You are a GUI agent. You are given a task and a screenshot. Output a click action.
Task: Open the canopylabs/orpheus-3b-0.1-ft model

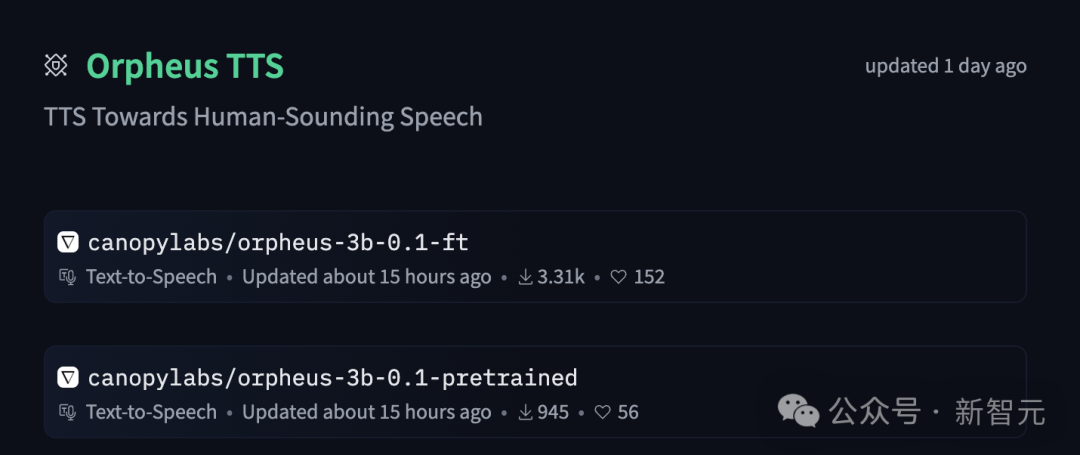pyautogui.click(x=278, y=242)
